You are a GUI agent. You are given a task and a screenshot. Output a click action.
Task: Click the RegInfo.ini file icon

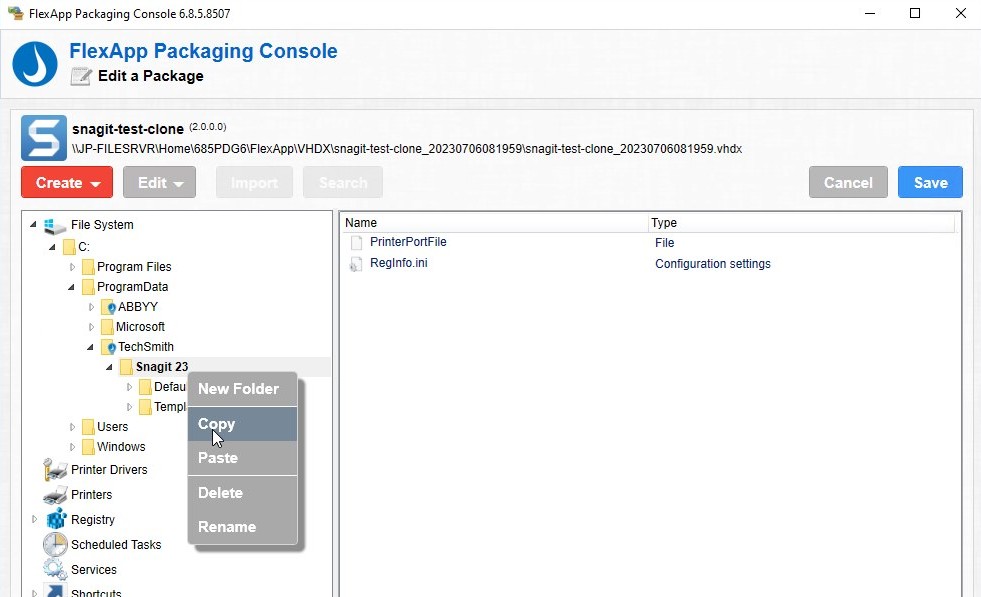click(x=355, y=264)
